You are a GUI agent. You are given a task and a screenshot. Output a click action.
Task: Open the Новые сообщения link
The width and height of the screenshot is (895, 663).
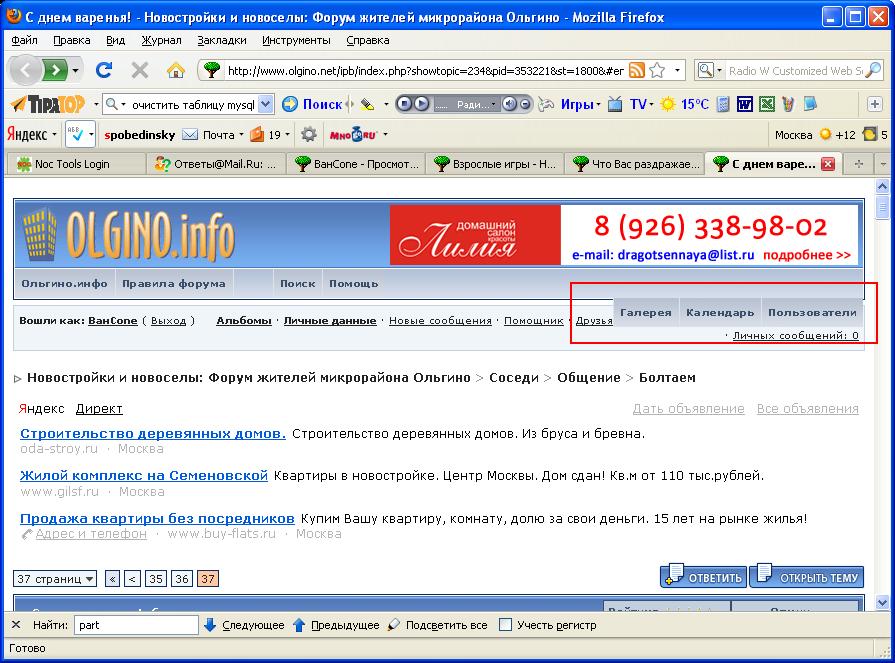[440, 321]
